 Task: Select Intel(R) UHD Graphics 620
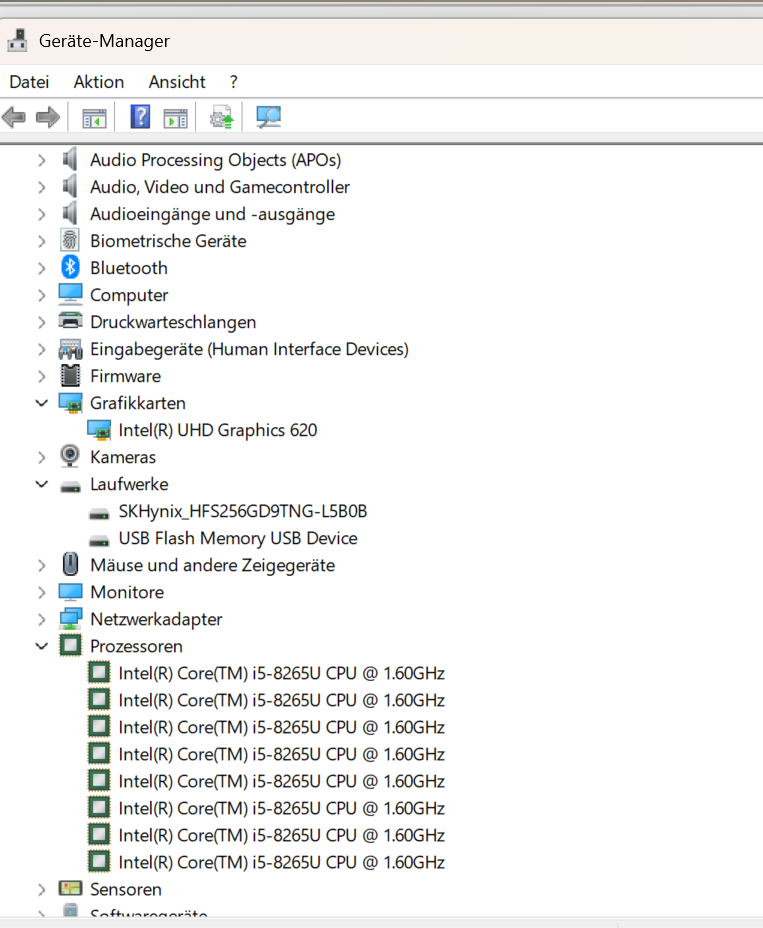218,430
